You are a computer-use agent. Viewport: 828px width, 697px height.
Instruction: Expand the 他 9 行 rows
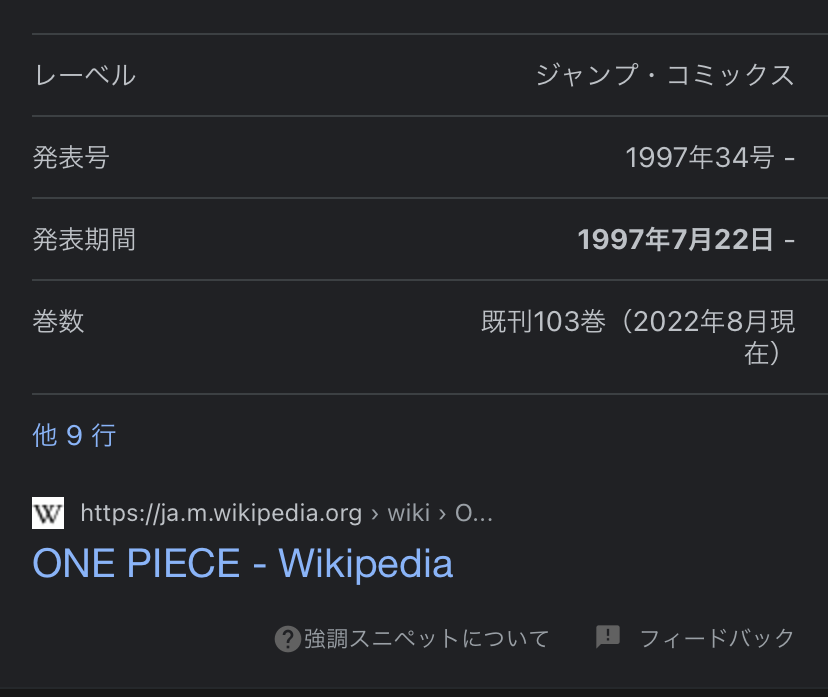pyautogui.click(x=75, y=435)
